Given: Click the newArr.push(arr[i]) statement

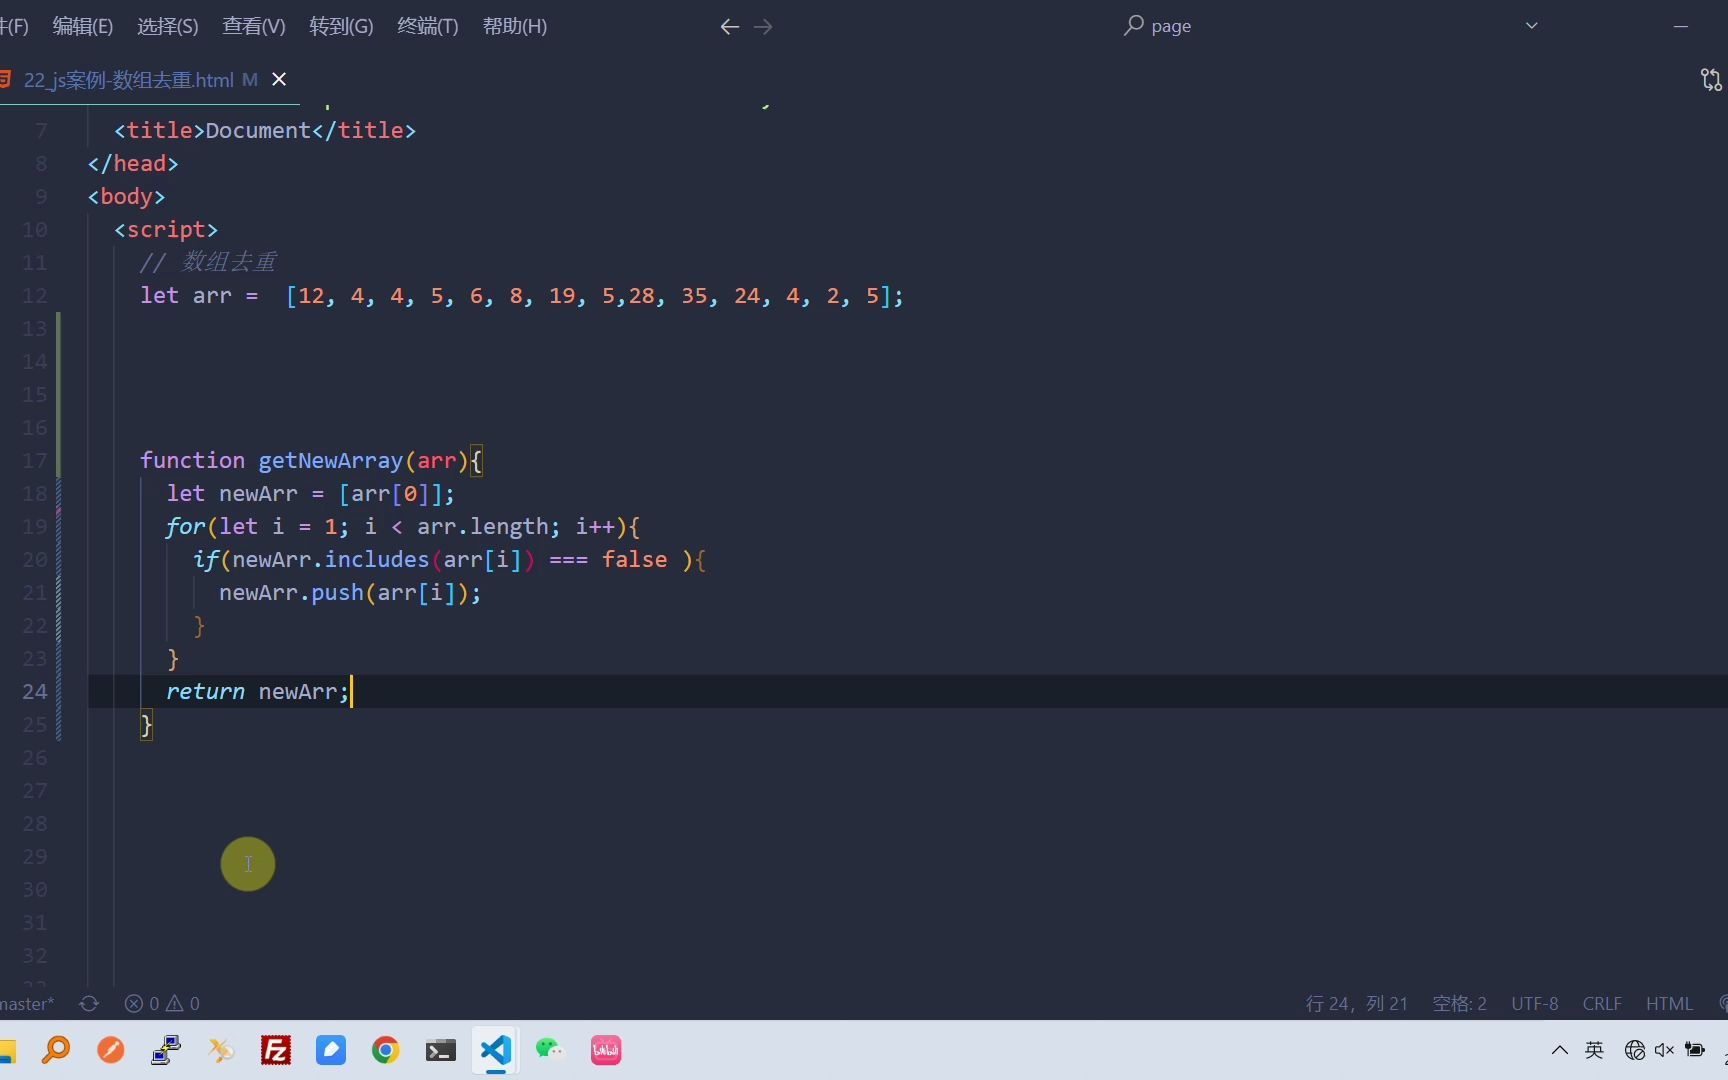Looking at the screenshot, I should tap(350, 593).
